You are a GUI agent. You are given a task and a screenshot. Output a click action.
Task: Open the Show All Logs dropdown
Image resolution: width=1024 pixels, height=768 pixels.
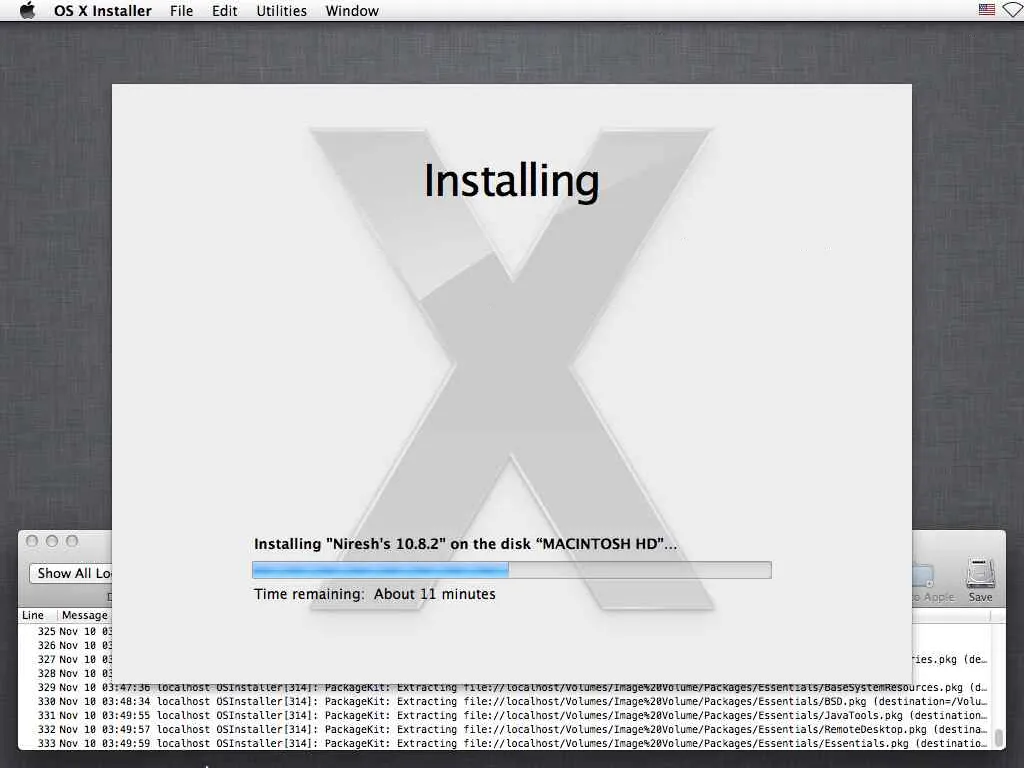click(71, 573)
